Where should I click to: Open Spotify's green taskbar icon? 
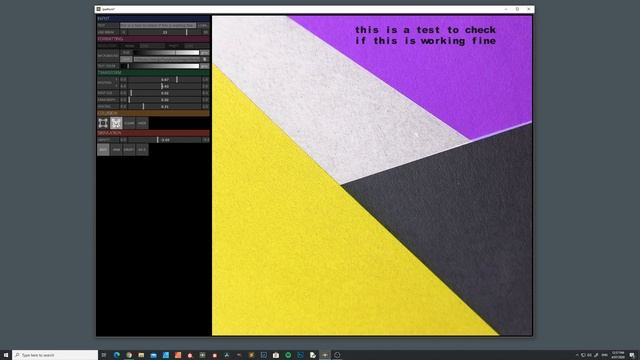tap(288, 355)
